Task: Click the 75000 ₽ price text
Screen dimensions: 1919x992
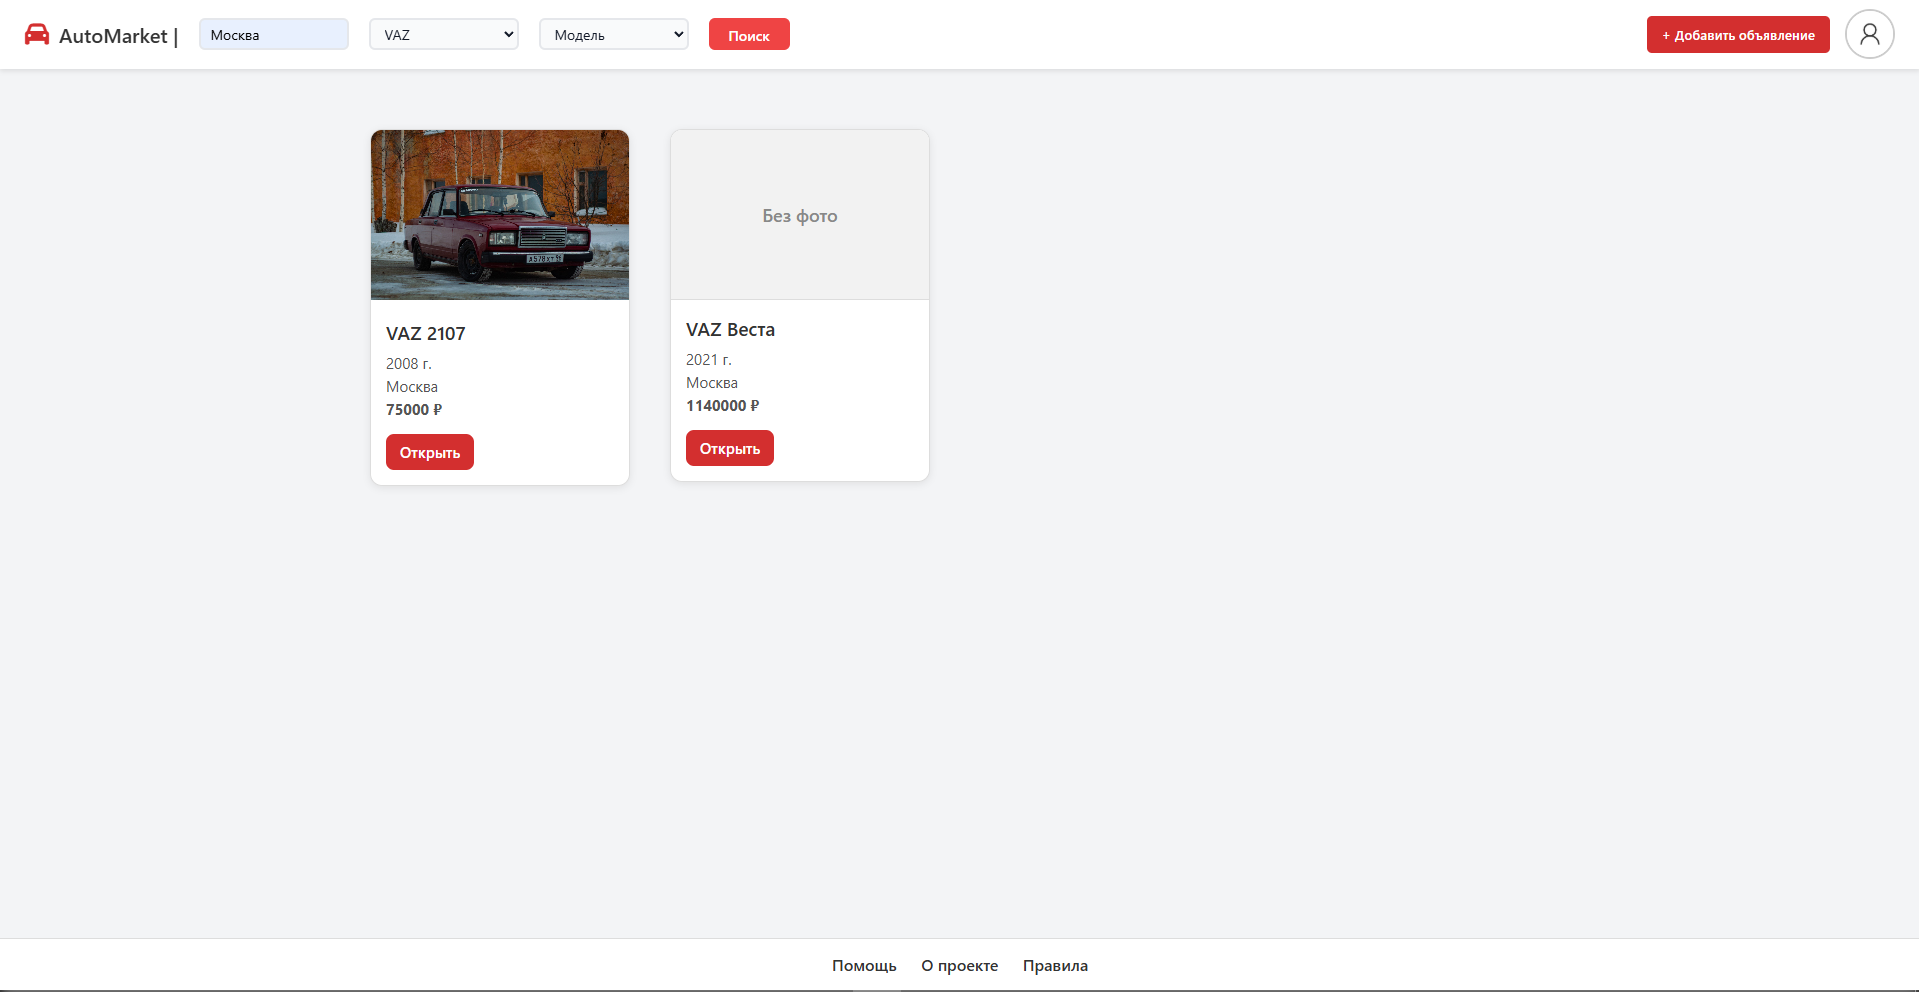Action: 414,410
